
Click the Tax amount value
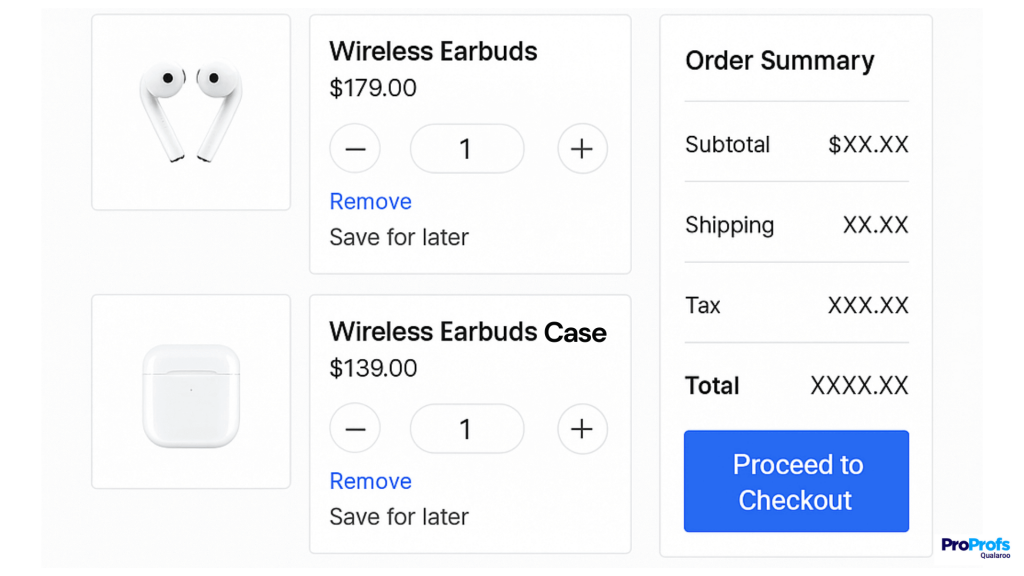click(868, 305)
